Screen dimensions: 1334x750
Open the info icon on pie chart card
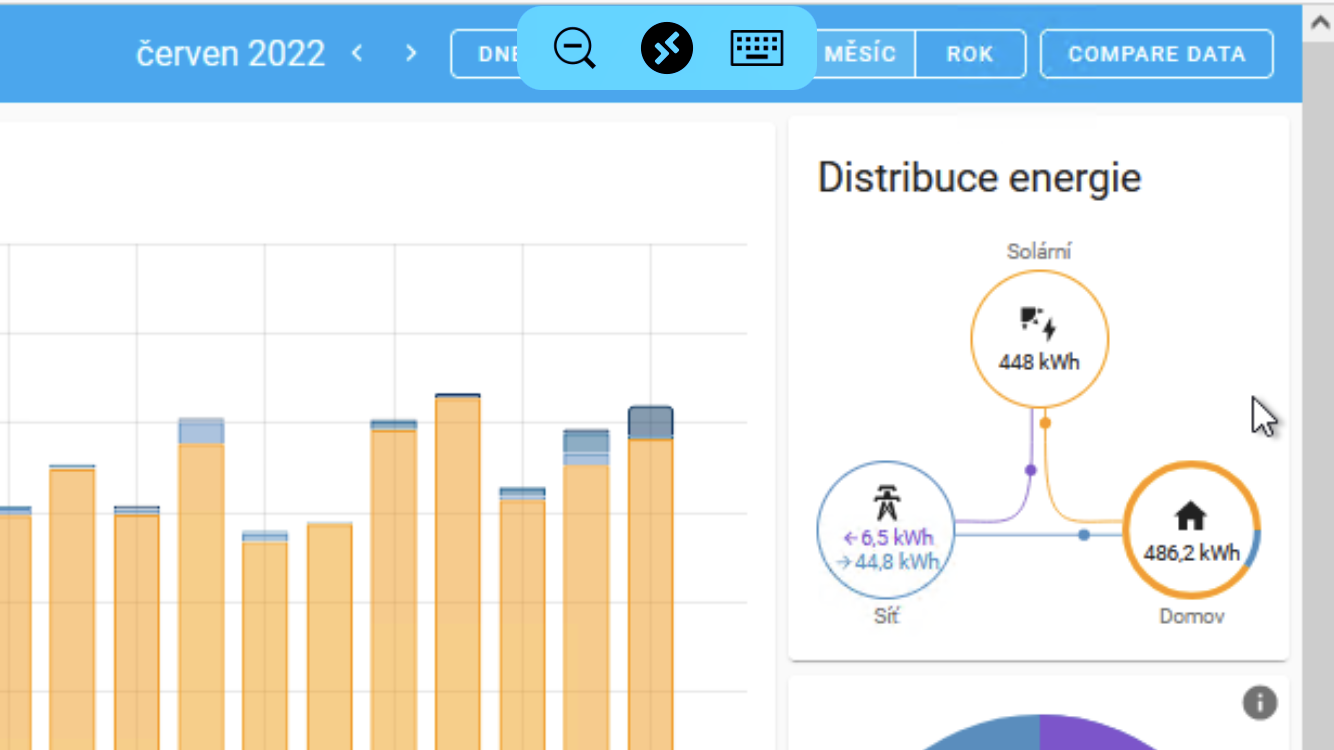point(1259,703)
